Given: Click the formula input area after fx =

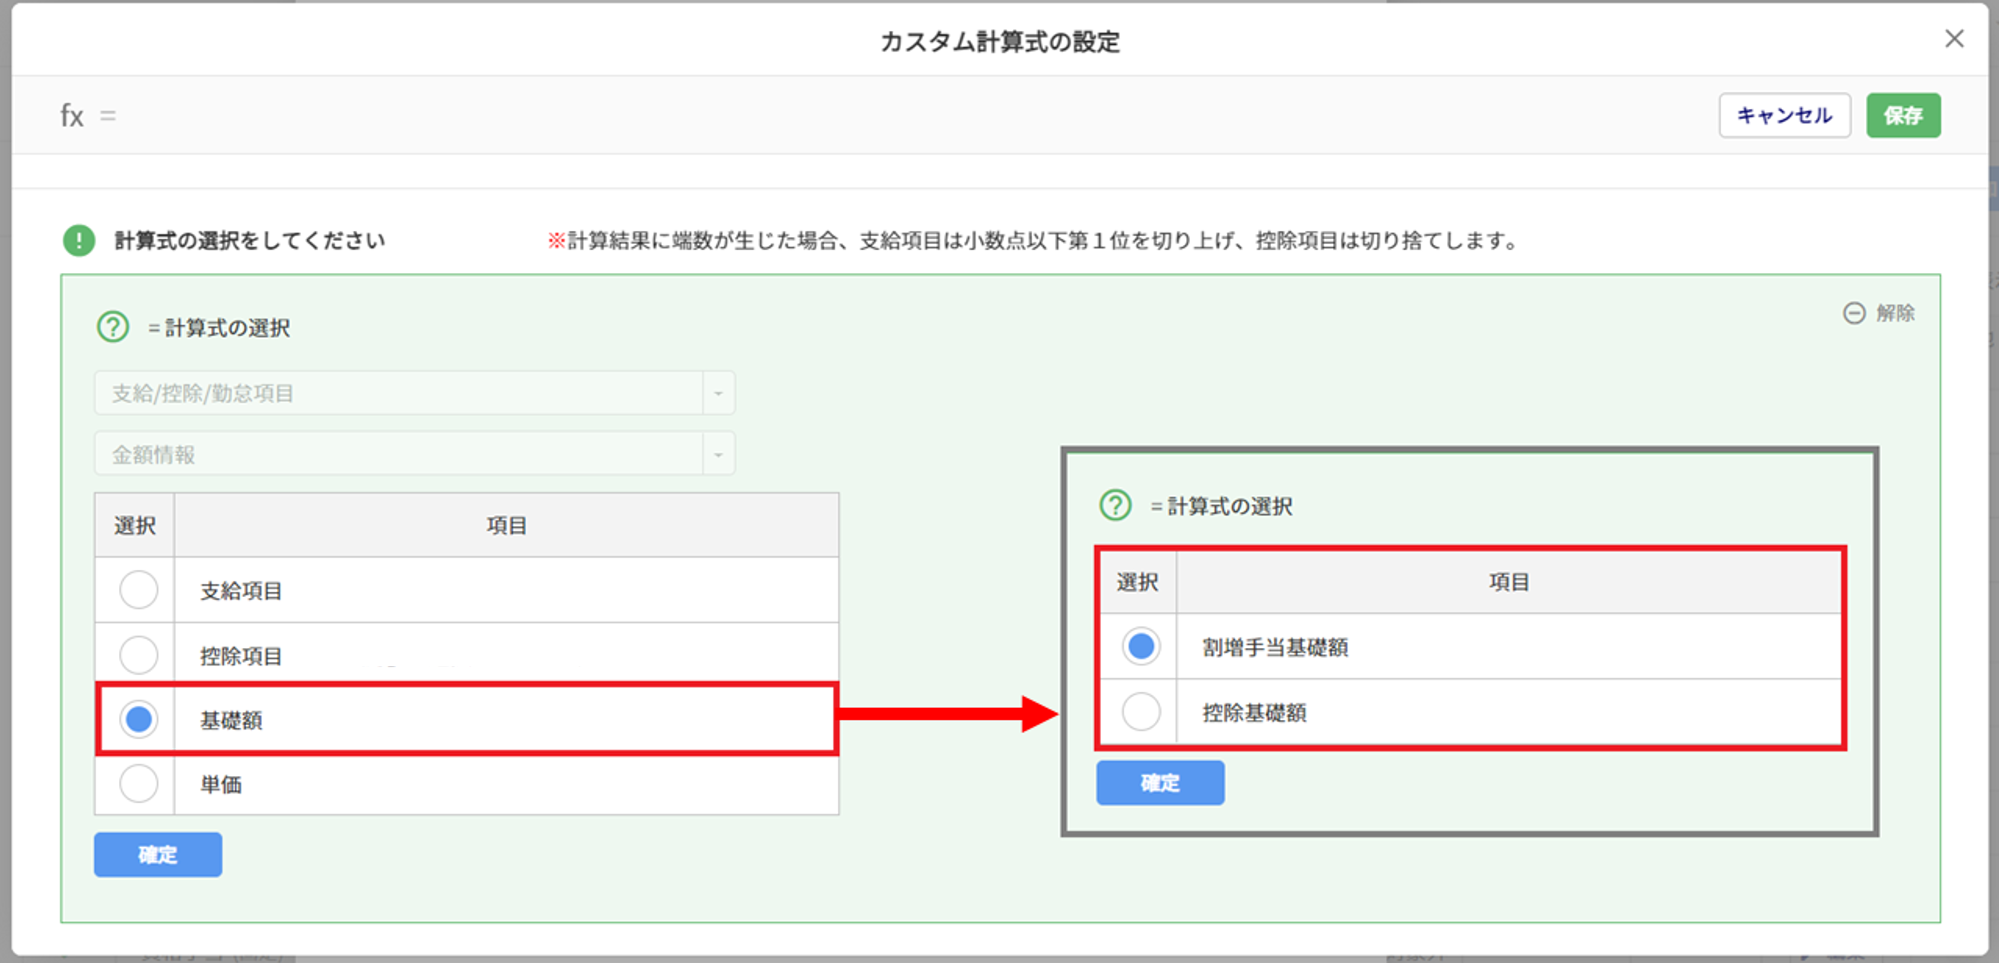Looking at the screenshot, I should coord(910,115).
